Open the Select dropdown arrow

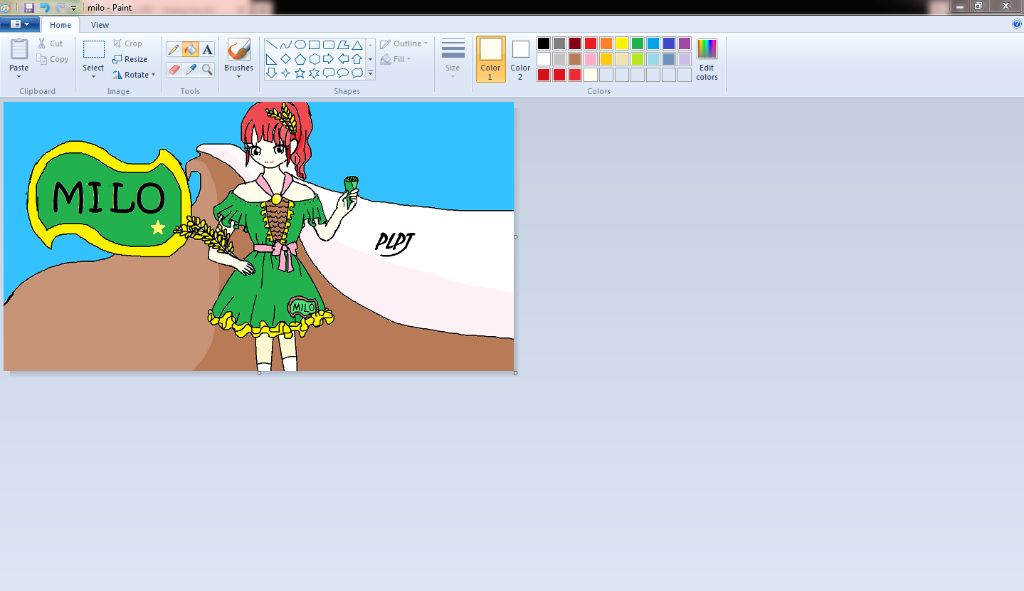click(93, 76)
